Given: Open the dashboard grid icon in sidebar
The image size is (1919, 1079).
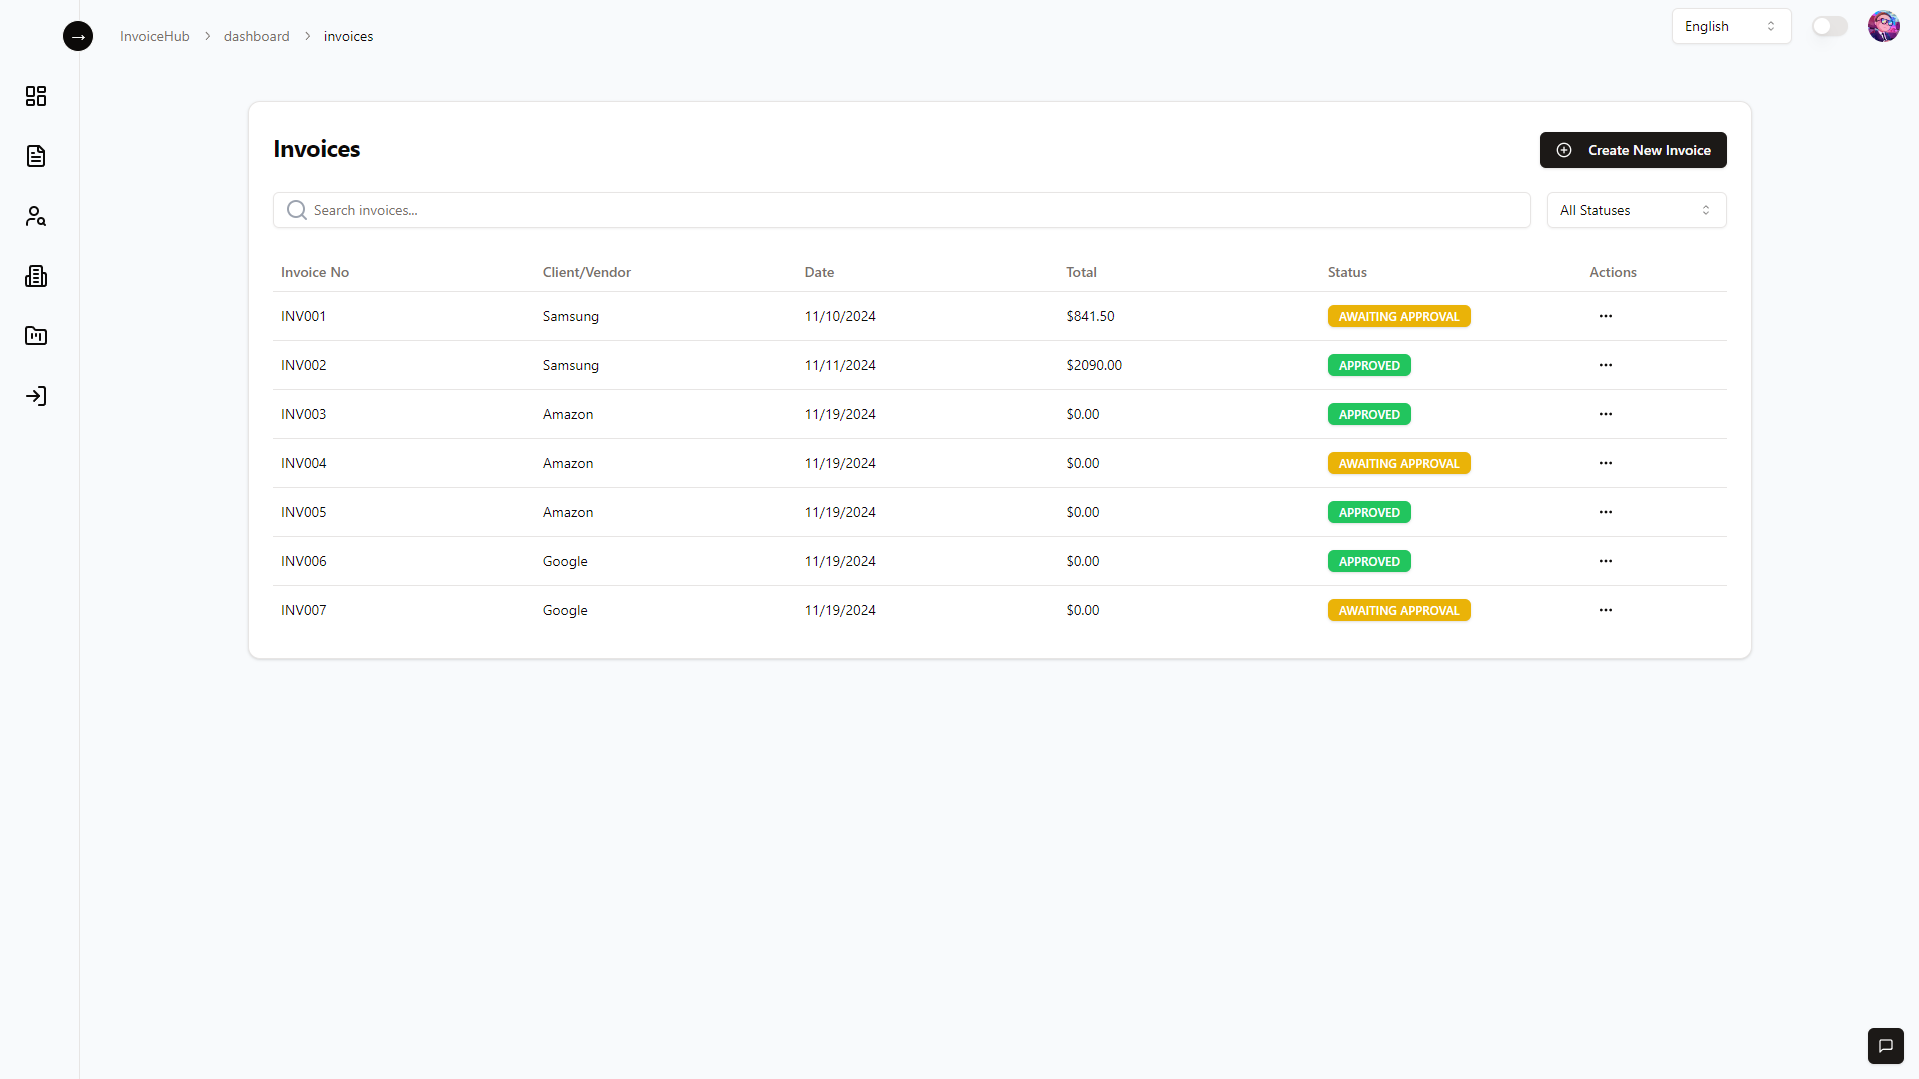Looking at the screenshot, I should tap(36, 96).
